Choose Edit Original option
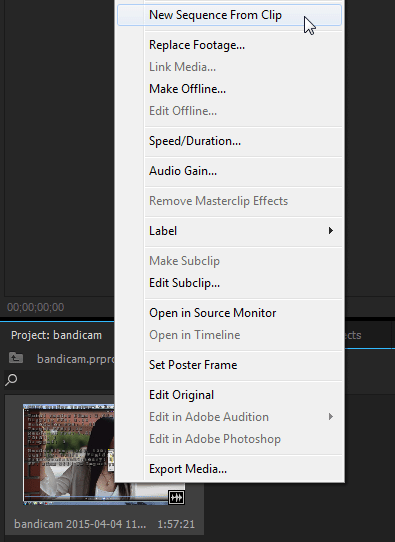 [229, 395]
